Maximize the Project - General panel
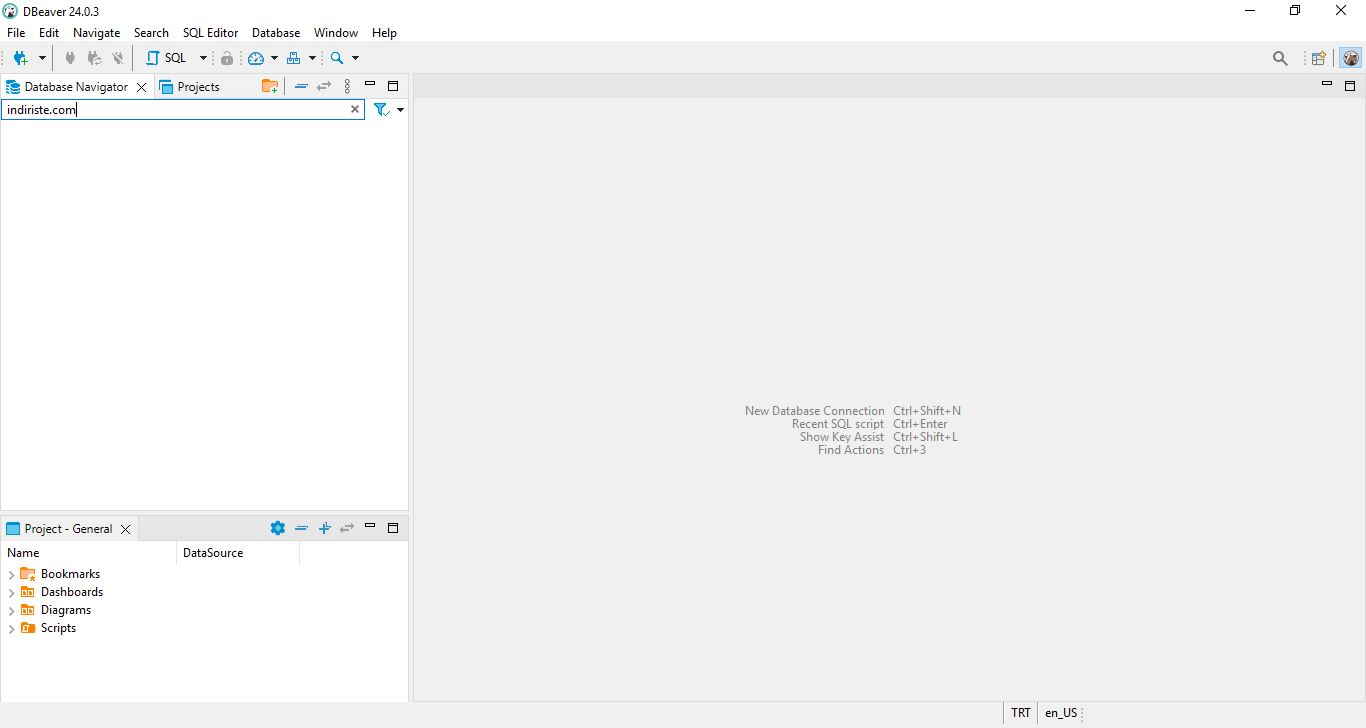 393,528
